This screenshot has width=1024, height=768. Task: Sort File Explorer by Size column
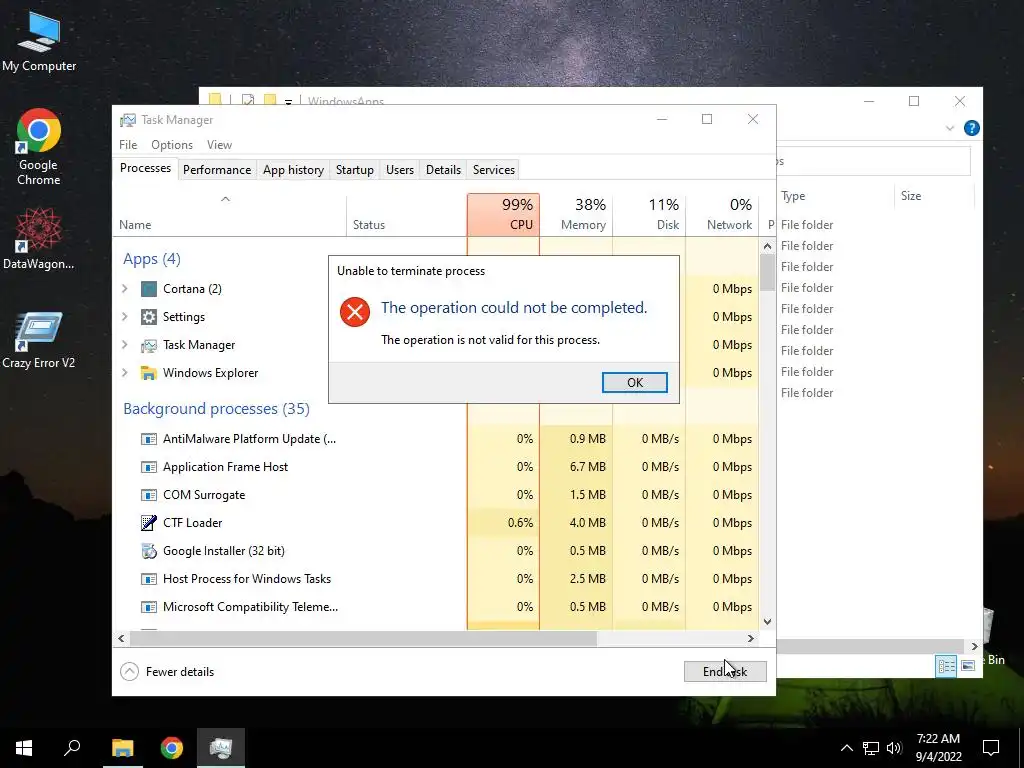933,196
